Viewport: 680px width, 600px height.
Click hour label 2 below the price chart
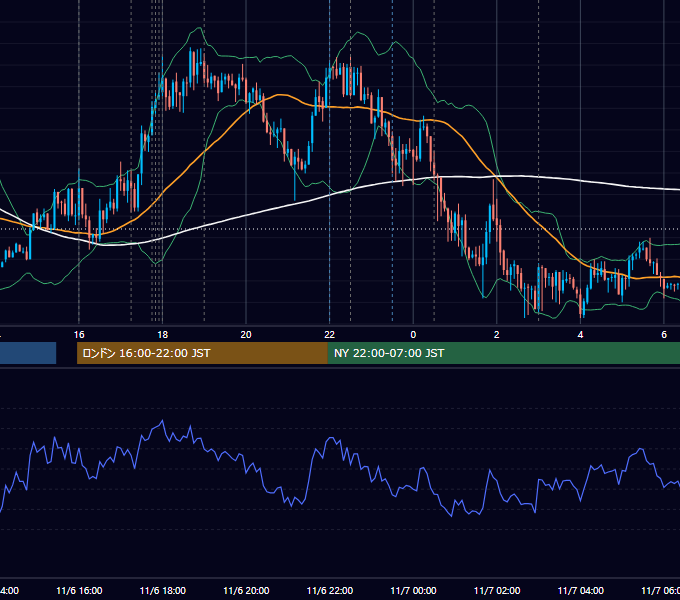pyautogui.click(x=497, y=335)
